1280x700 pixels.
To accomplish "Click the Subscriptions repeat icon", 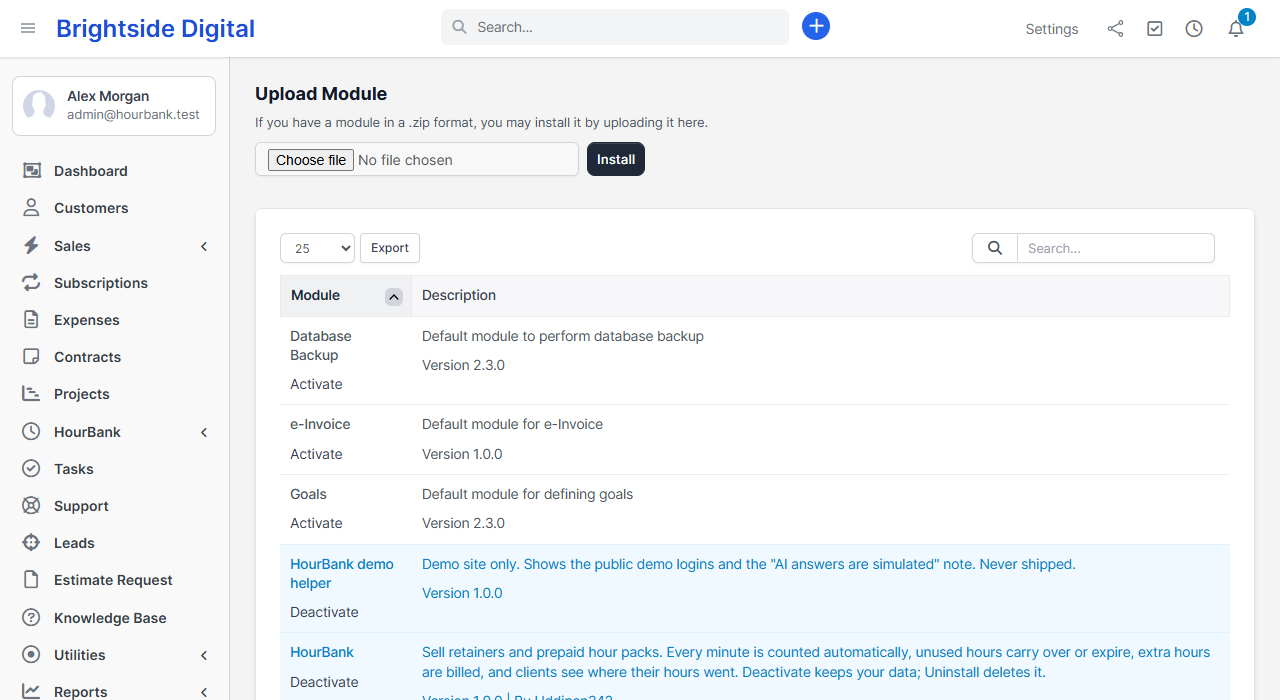I will coord(32,283).
